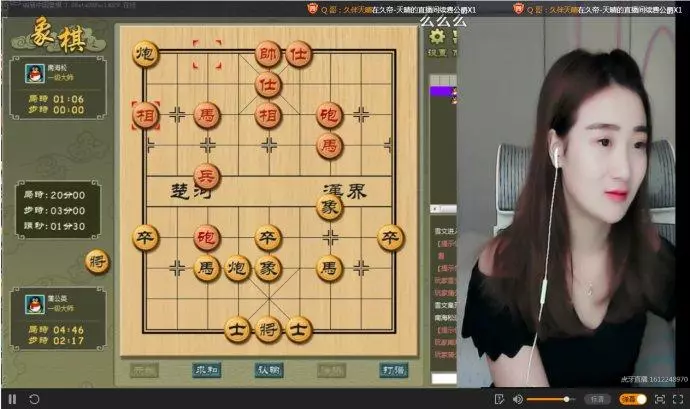Click the 认输 resign button

(269, 370)
